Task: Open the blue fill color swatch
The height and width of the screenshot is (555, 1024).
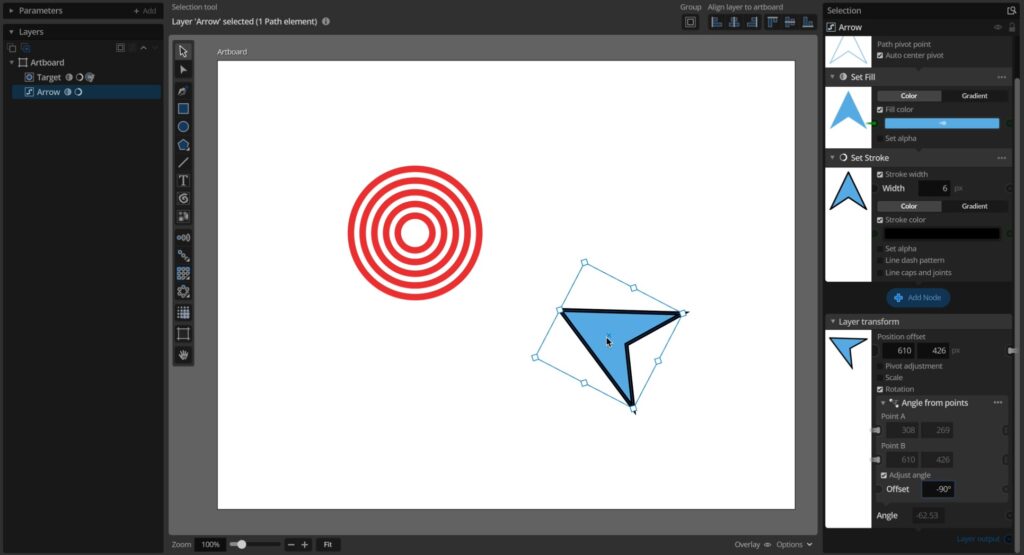Action: pos(941,123)
